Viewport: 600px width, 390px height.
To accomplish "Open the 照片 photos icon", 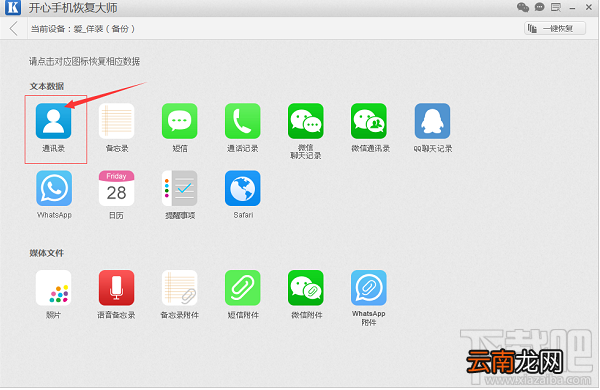I will [54, 288].
